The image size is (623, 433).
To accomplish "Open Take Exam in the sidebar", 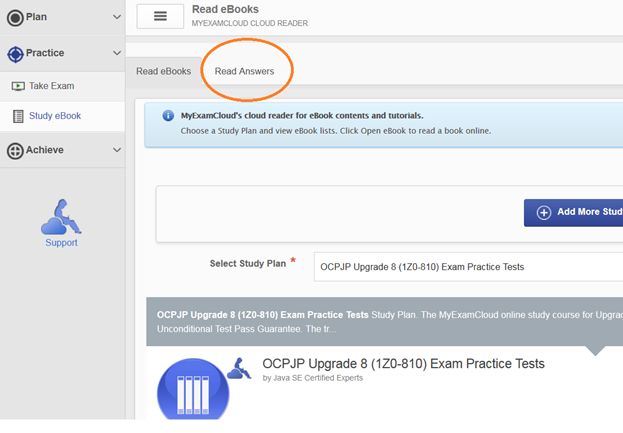I will (x=62, y=86).
